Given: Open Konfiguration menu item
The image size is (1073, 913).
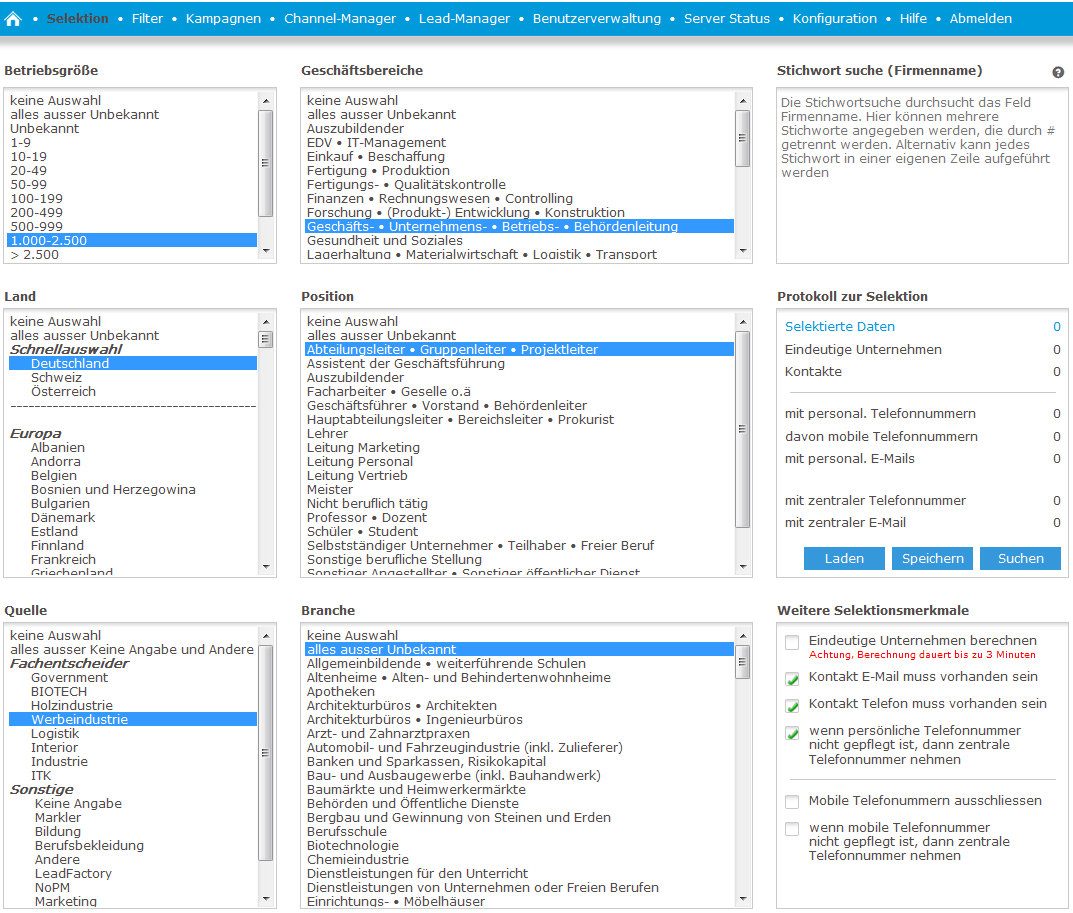Looking at the screenshot, I should (834, 18).
